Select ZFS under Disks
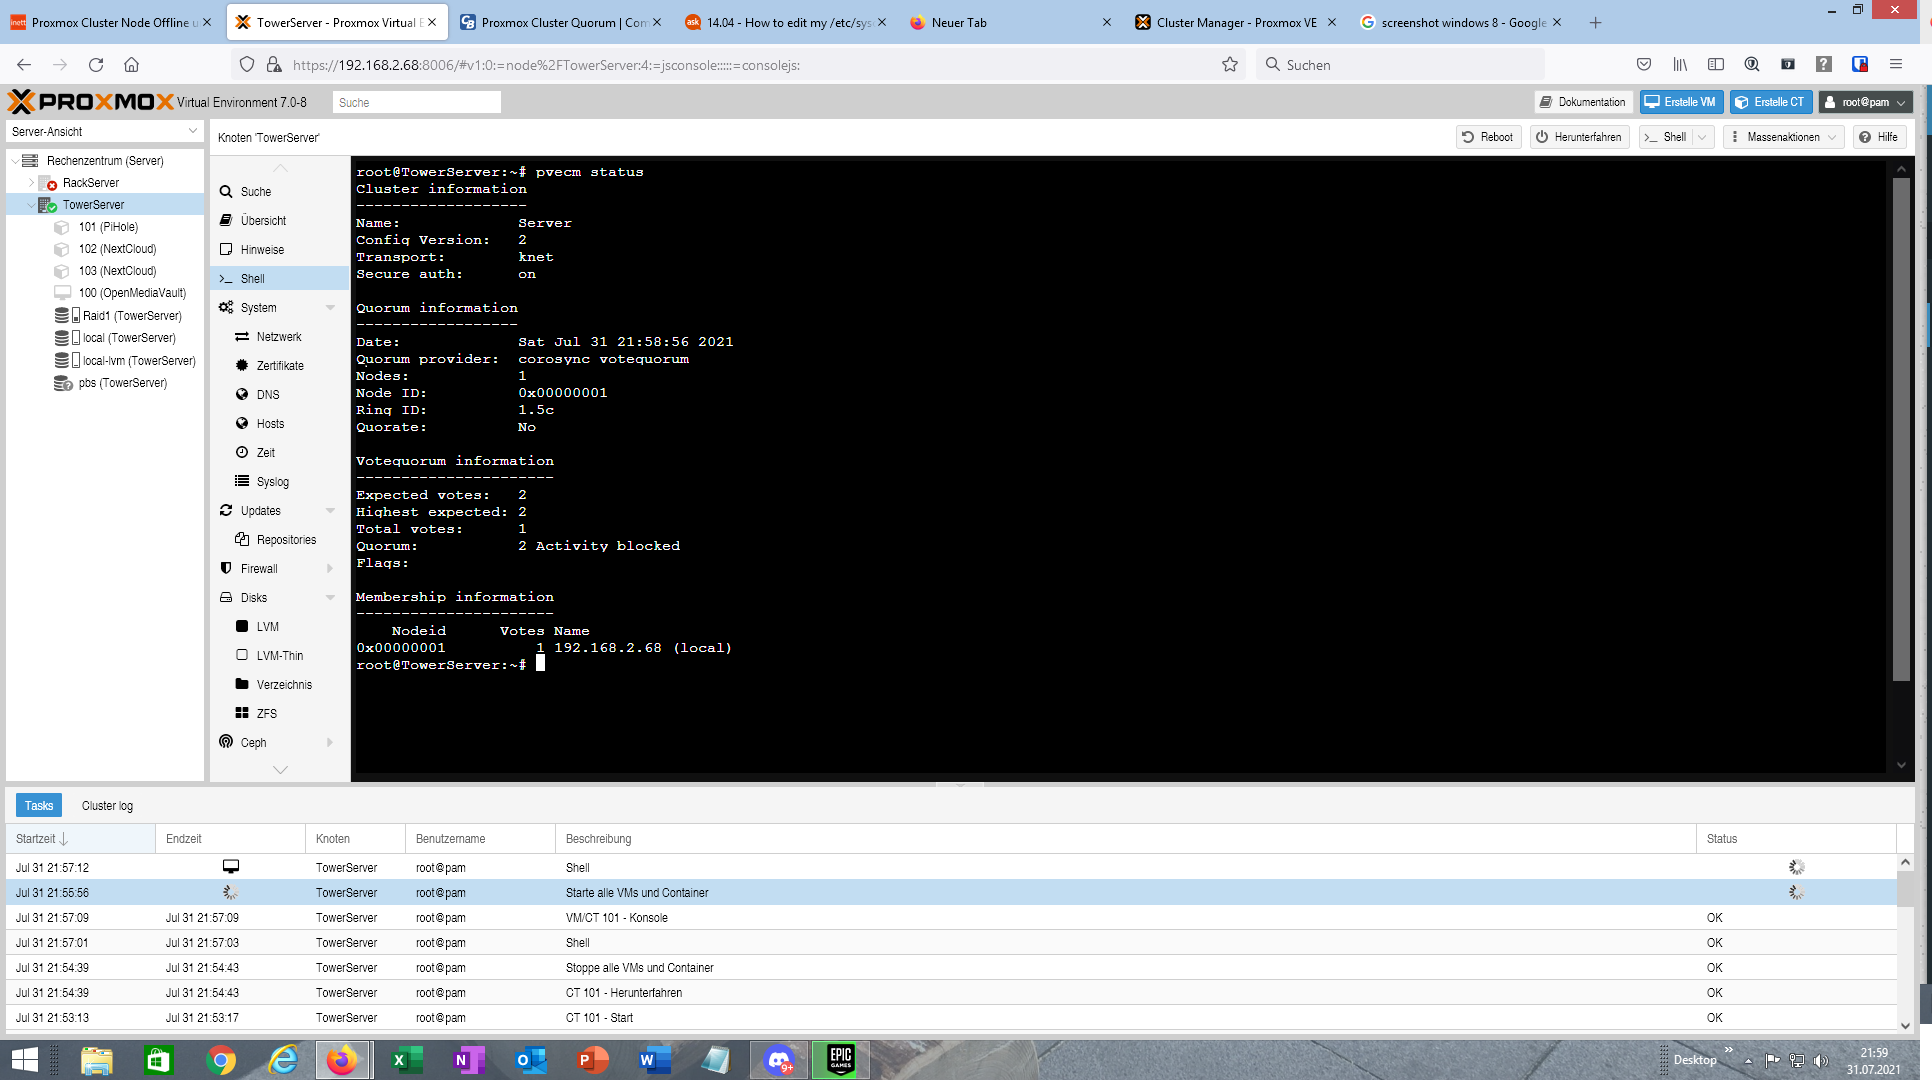 pos(266,714)
